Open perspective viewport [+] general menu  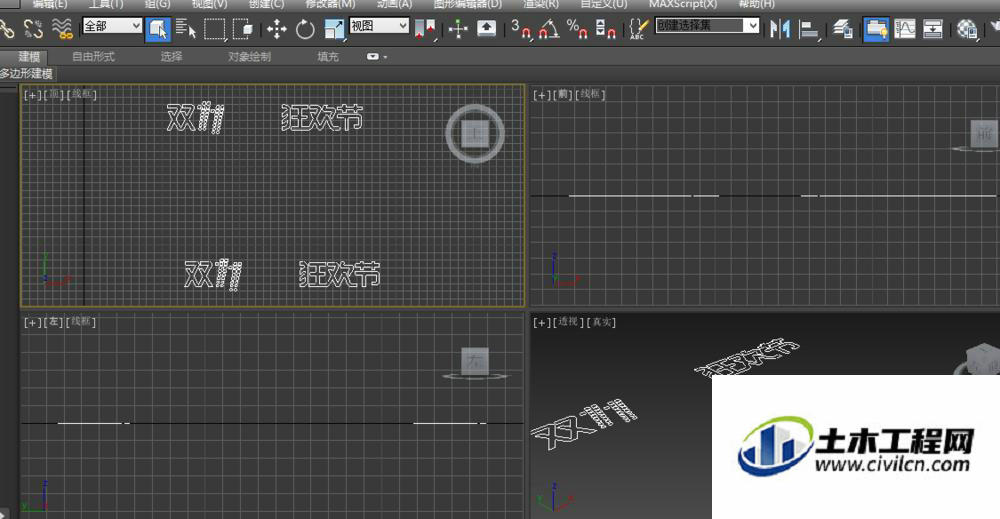click(541, 323)
